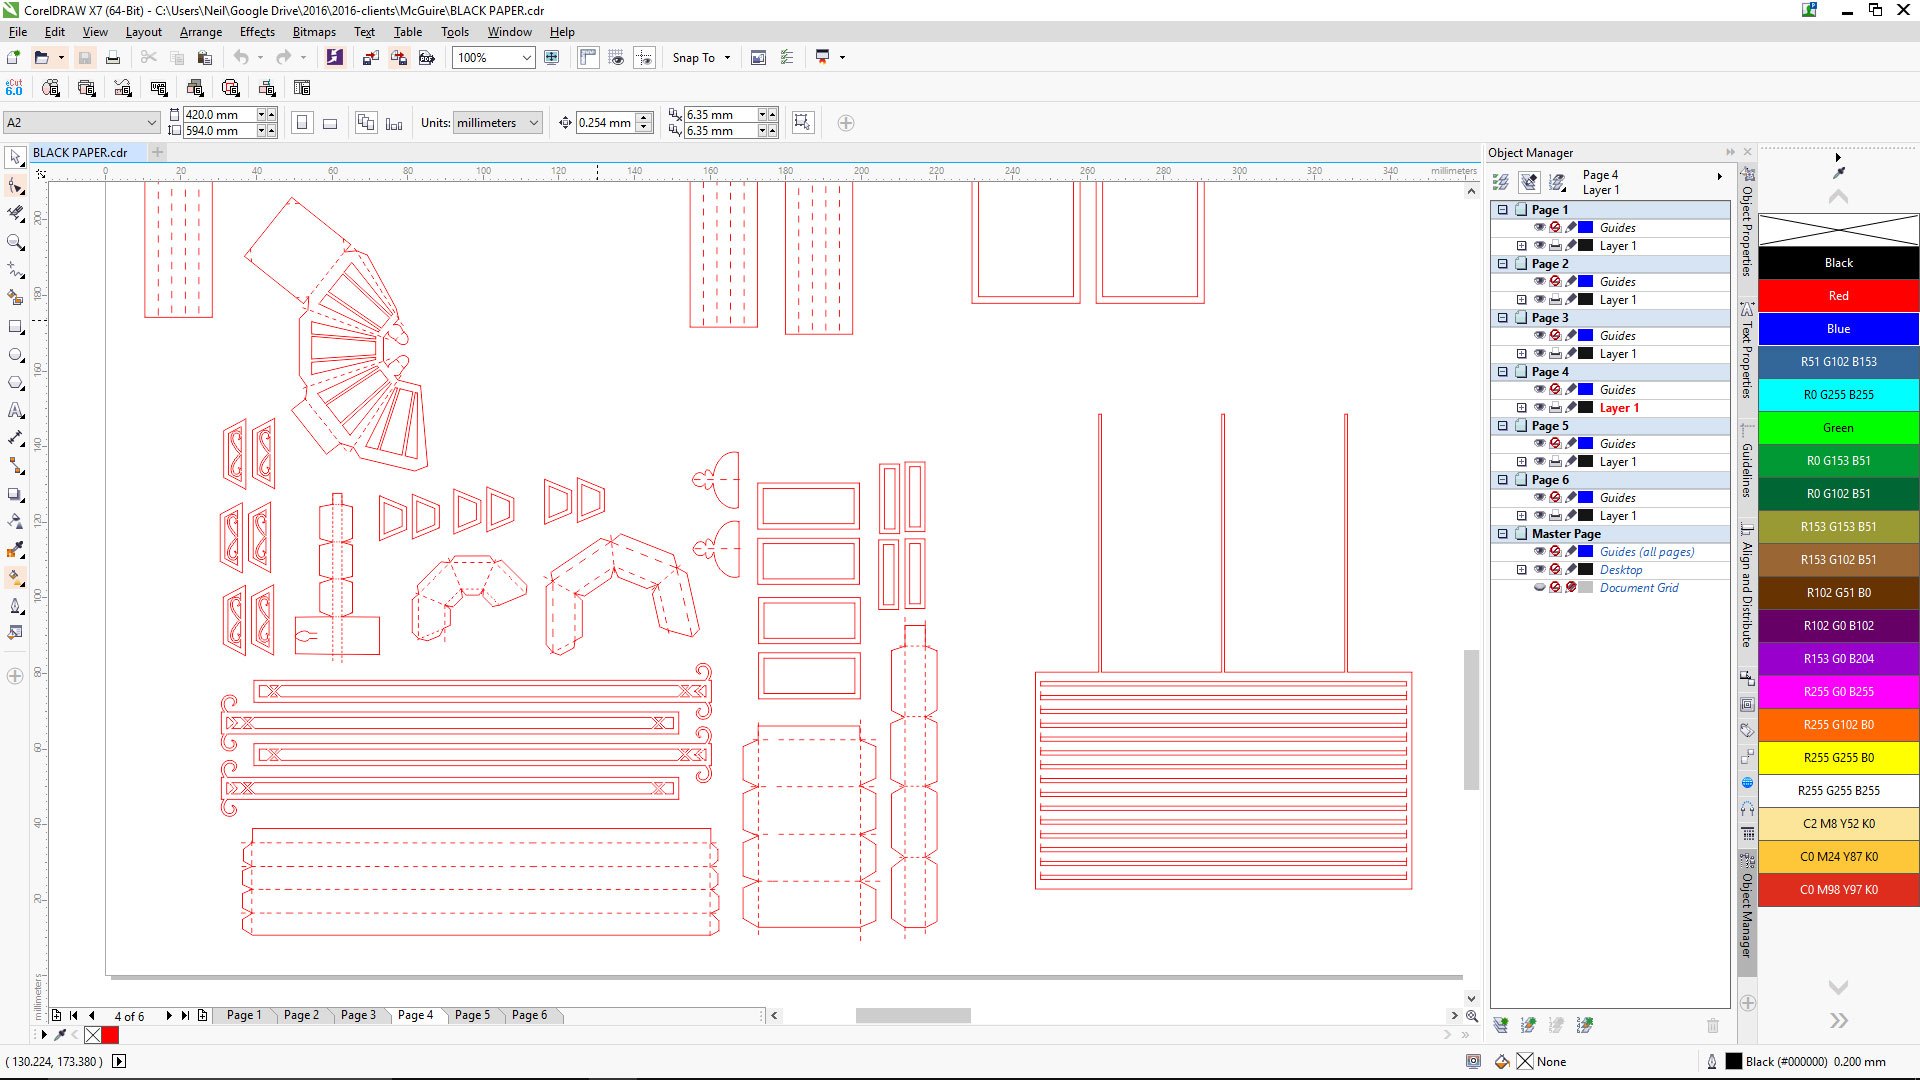Open the Bitmaps menu

(313, 31)
